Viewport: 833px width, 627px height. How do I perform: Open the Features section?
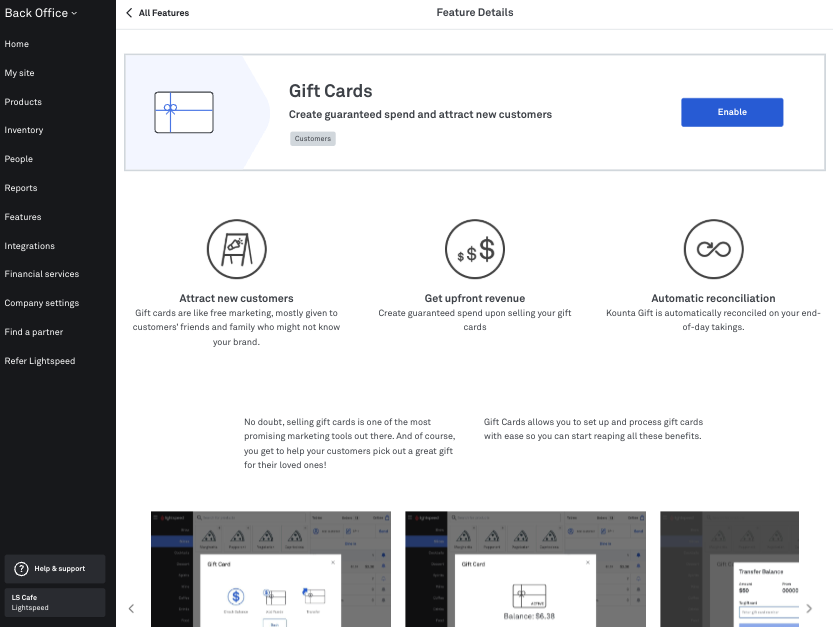click(x=23, y=217)
